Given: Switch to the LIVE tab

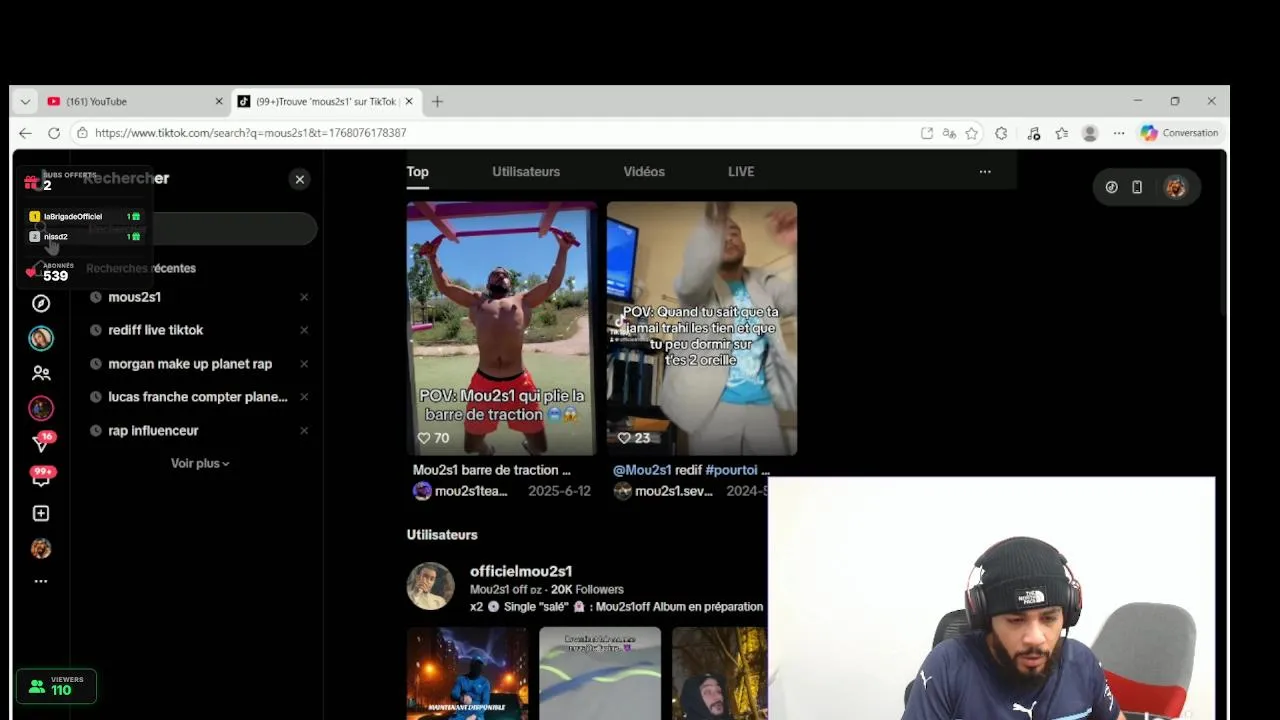Looking at the screenshot, I should tap(741, 172).
